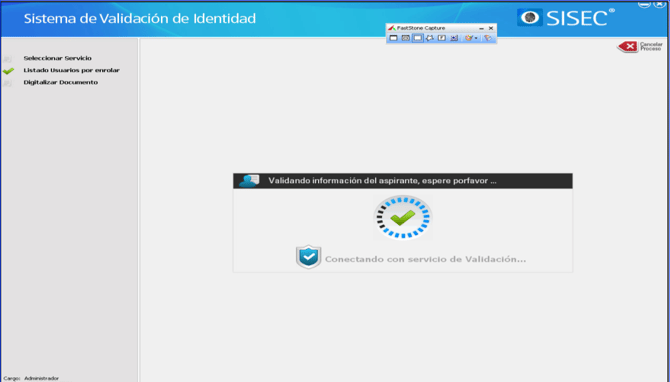Select the Seleccionar Servicio step
670x382 pixels.
click(58, 58)
